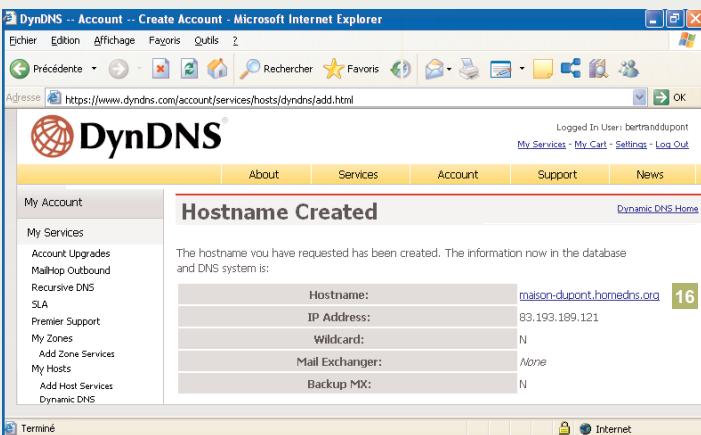Open the Outils menu
The height and width of the screenshot is (435, 701).
click(207, 41)
